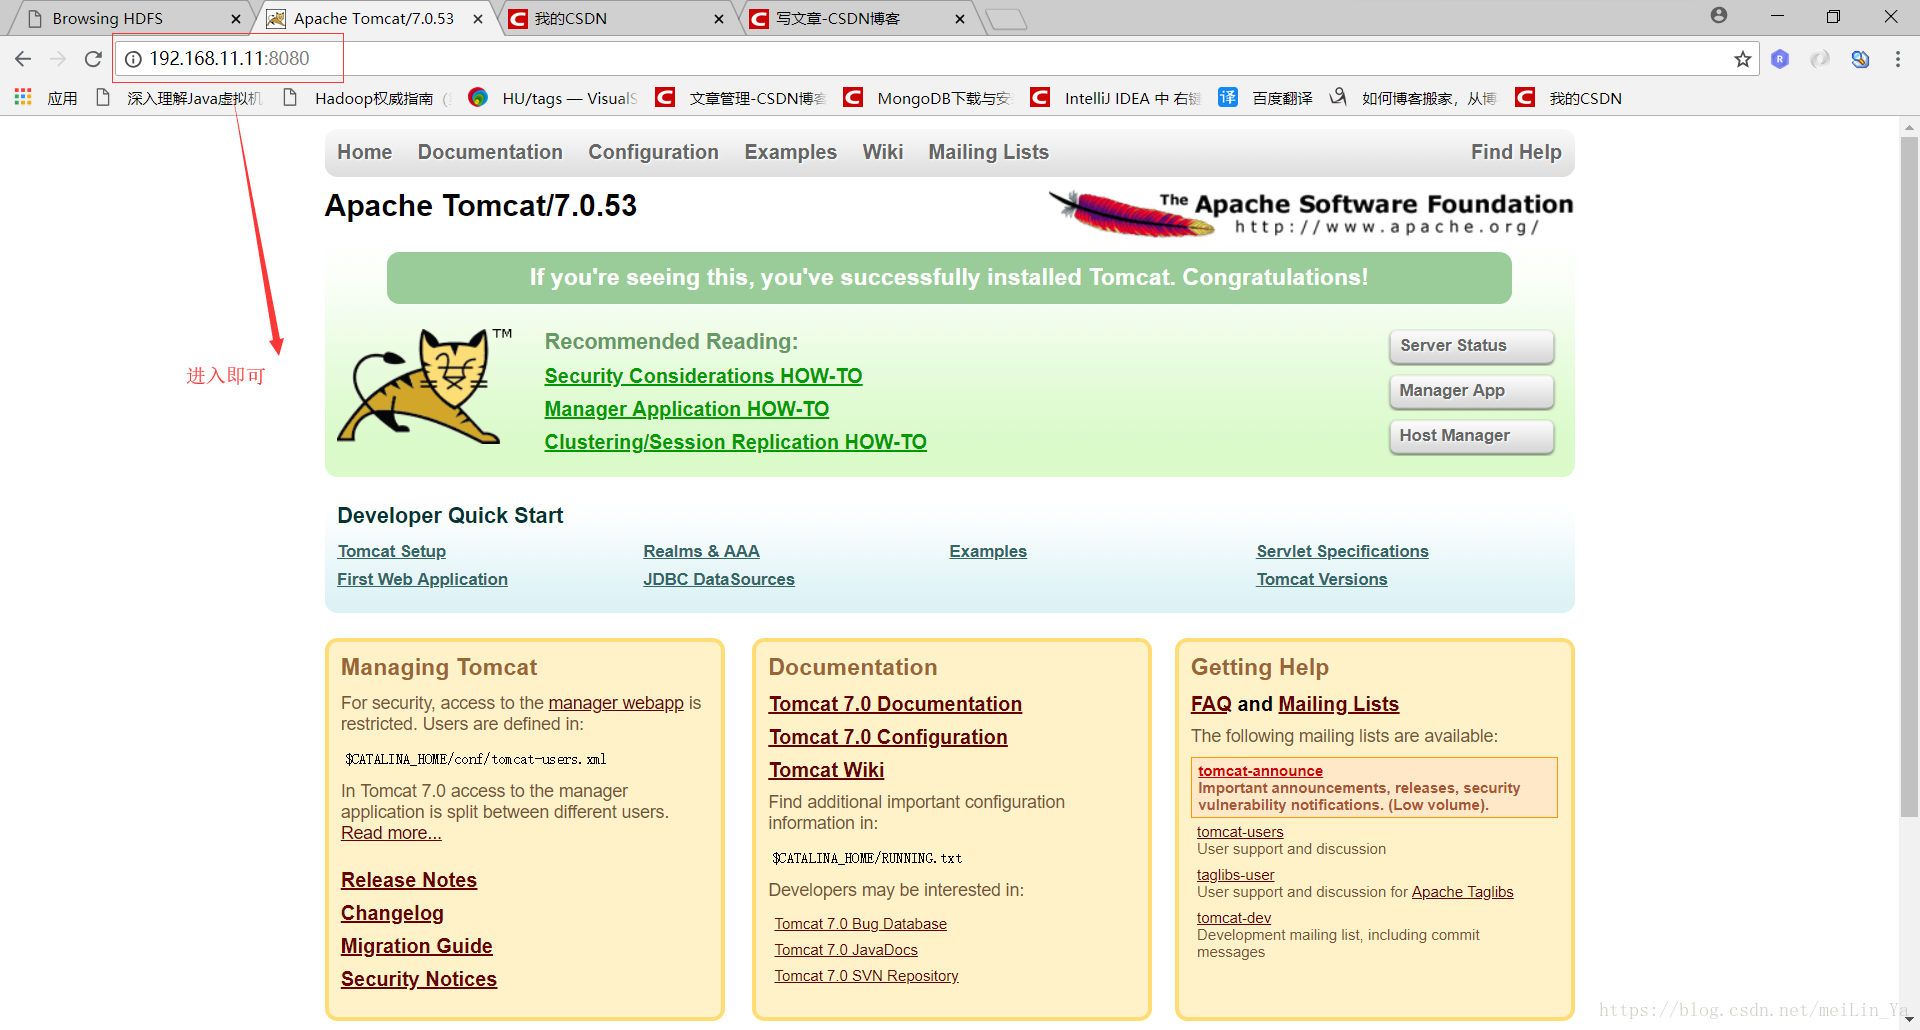Open Examples in the Tomcat navigation bar
The image size is (1920, 1030).
[x=790, y=152]
